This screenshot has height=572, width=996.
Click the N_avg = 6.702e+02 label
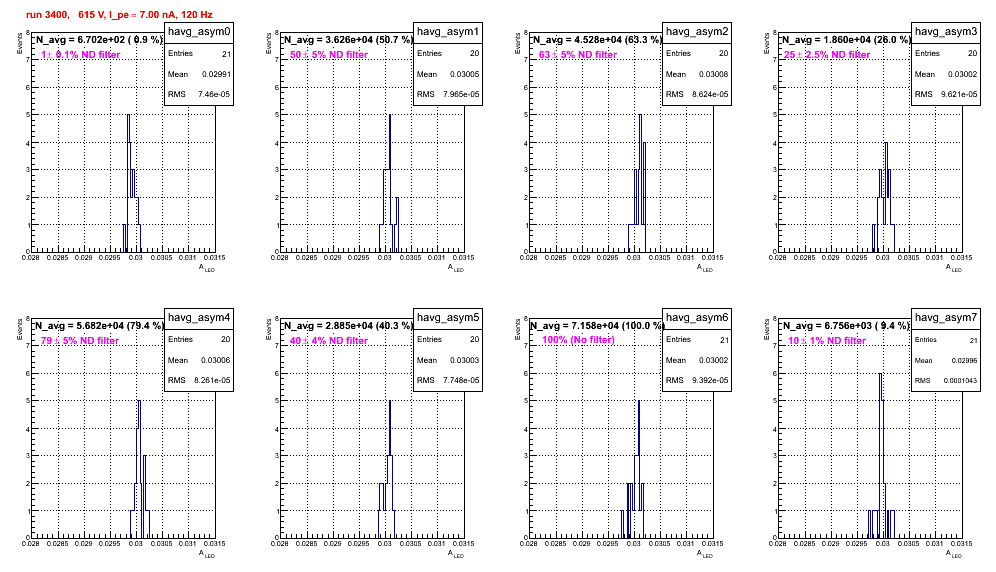click(x=98, y=39)
